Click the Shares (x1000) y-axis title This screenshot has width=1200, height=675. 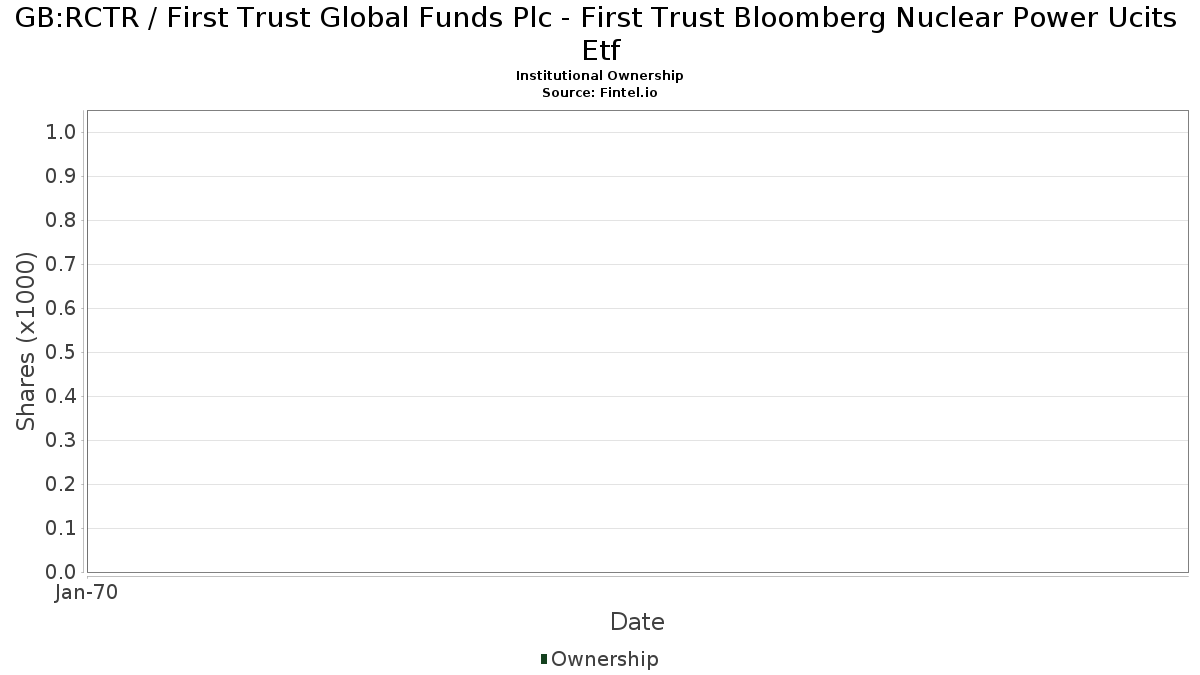click(x=27, y=341)
